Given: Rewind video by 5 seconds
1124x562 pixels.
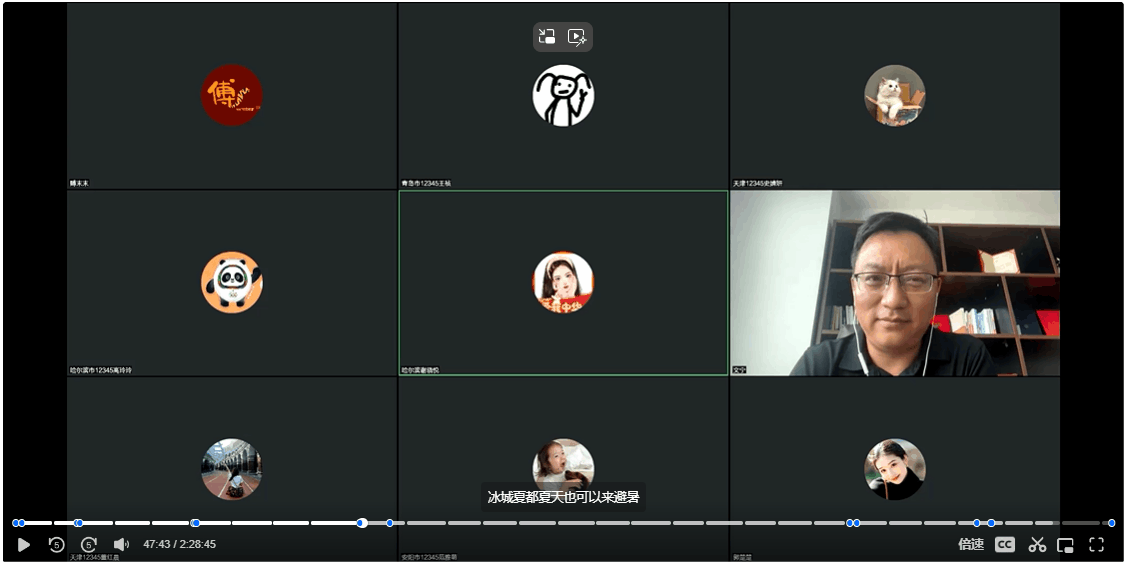Looking at the screenshot, I should [56, 544].
